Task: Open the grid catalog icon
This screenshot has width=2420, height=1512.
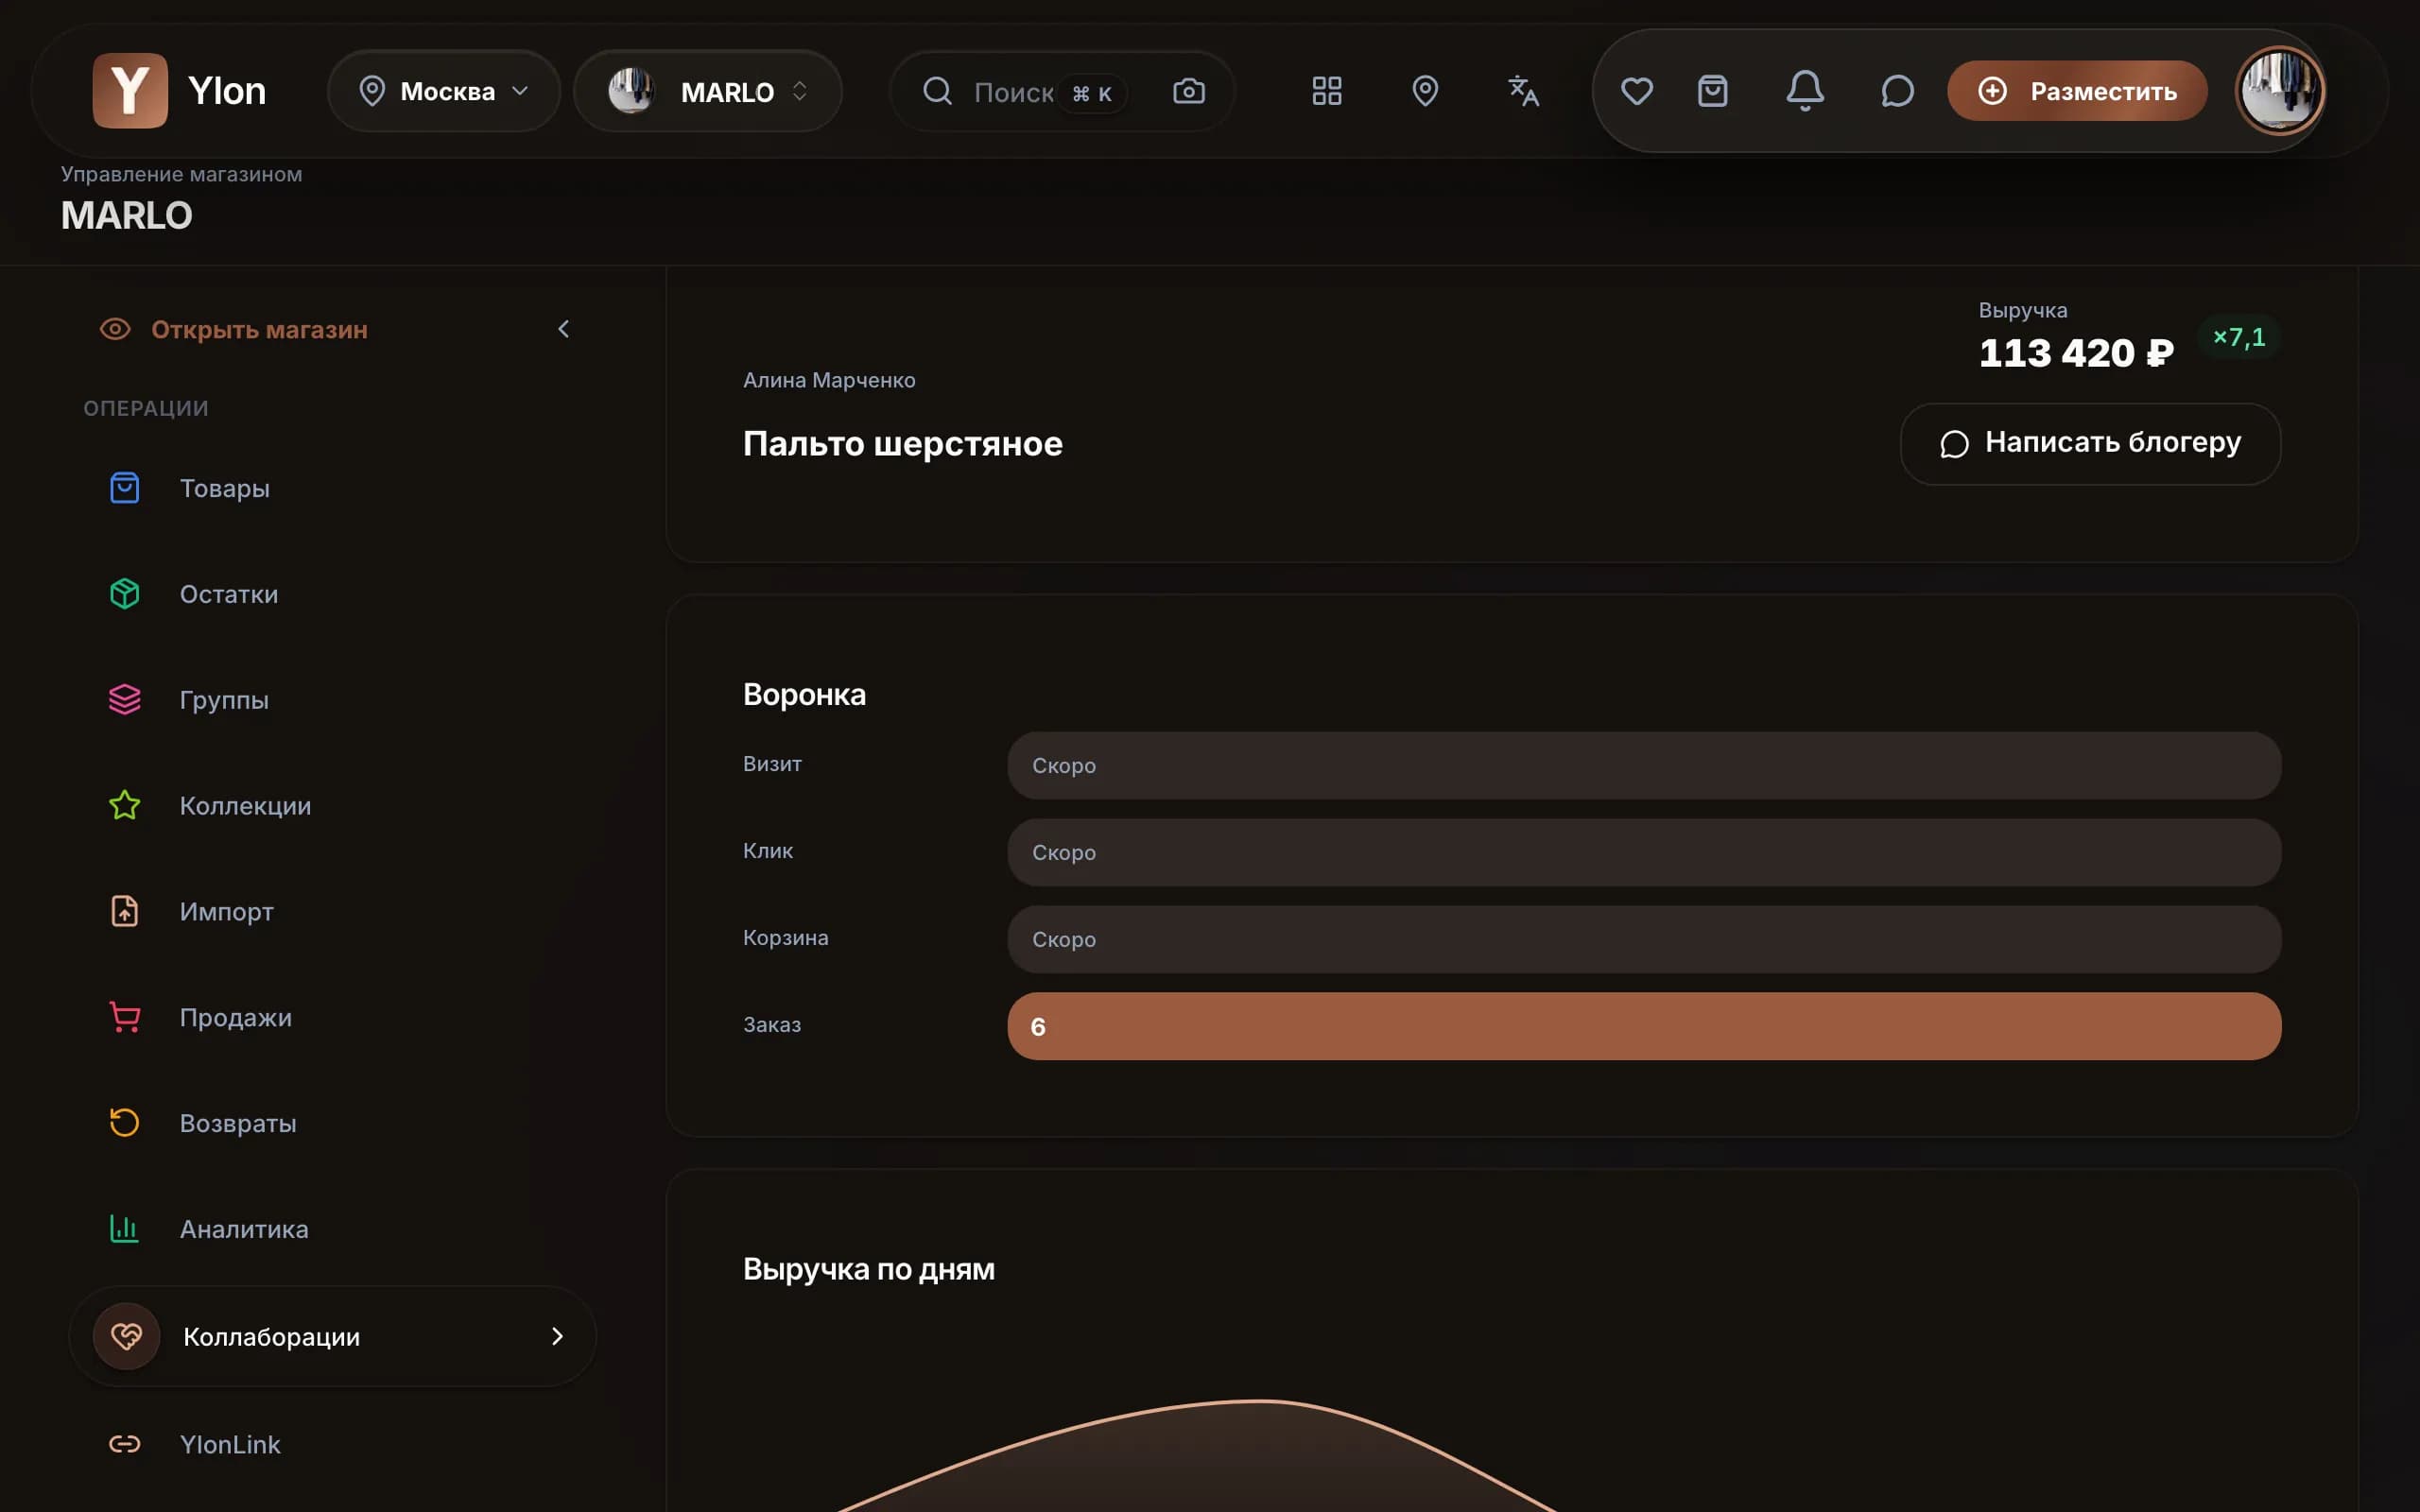Action: click(x=1327, y=91)
